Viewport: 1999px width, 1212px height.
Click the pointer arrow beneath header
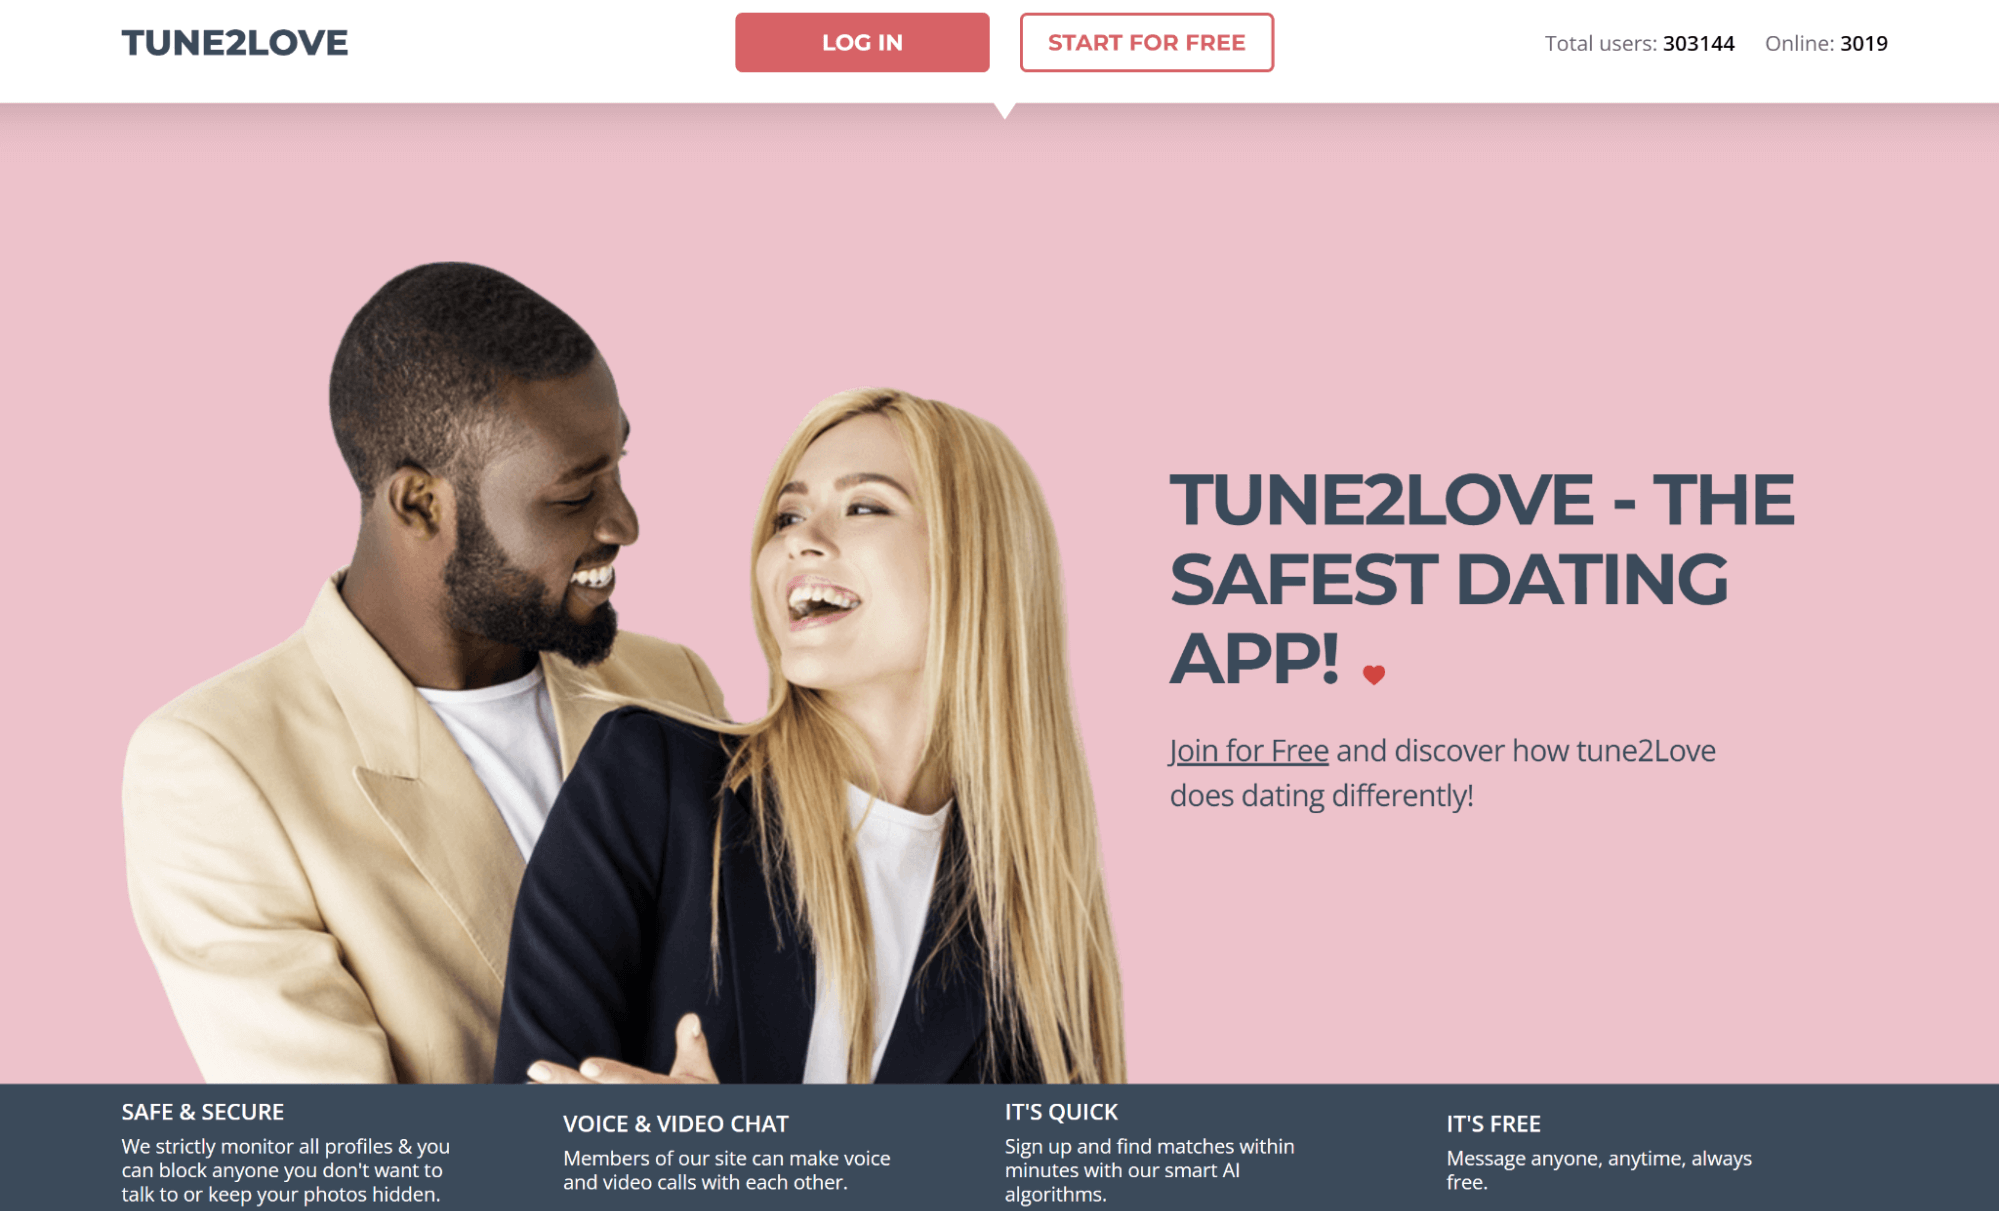1006,110
